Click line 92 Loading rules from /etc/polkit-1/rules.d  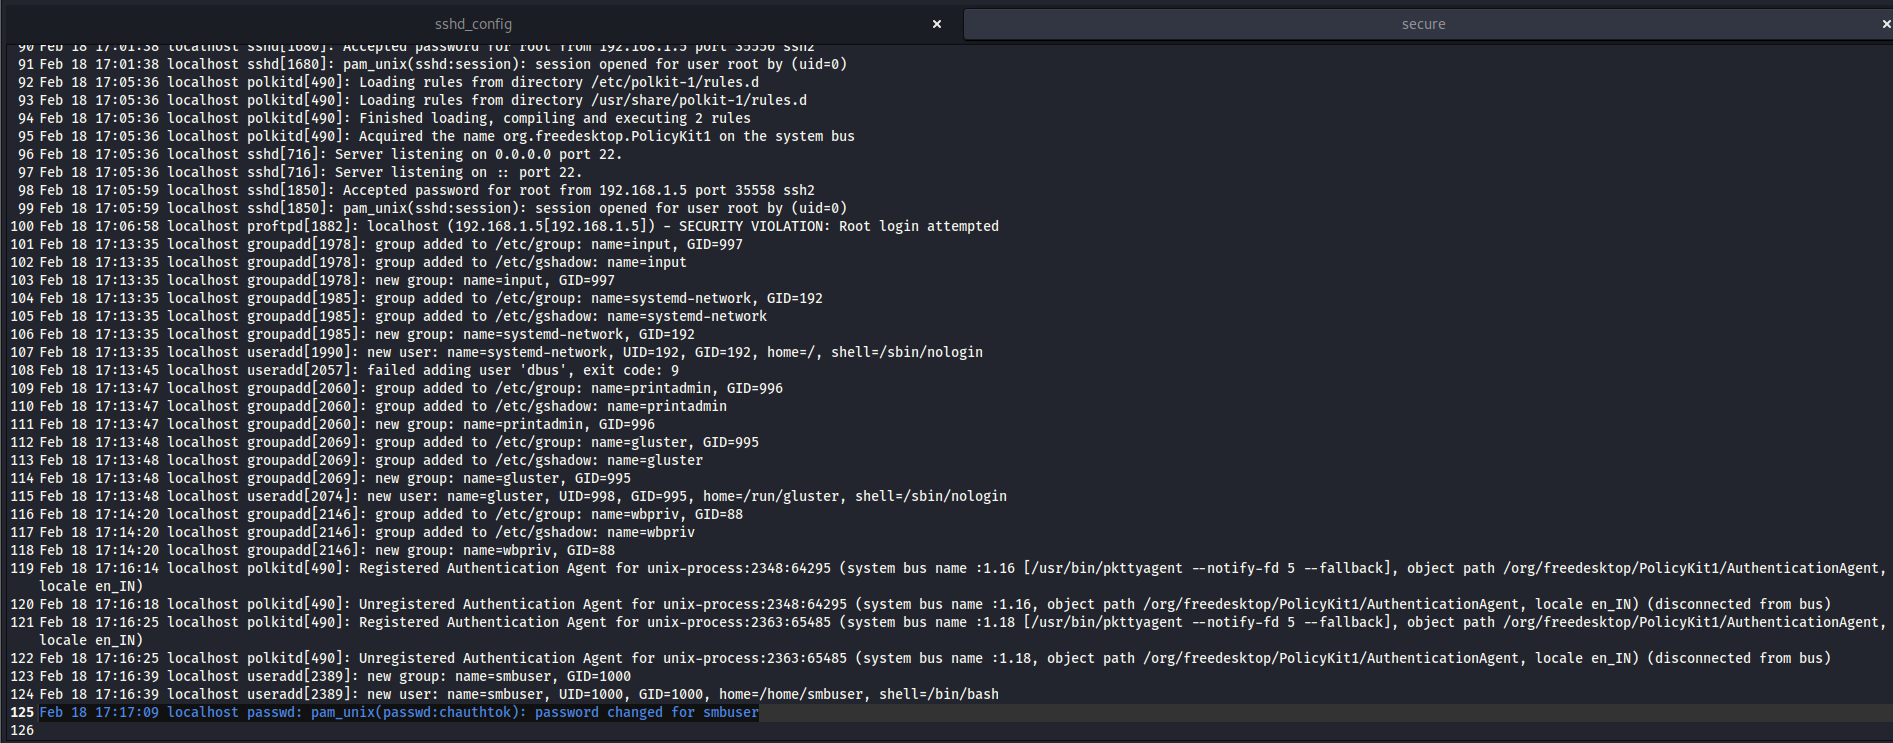tap(399, 82)
